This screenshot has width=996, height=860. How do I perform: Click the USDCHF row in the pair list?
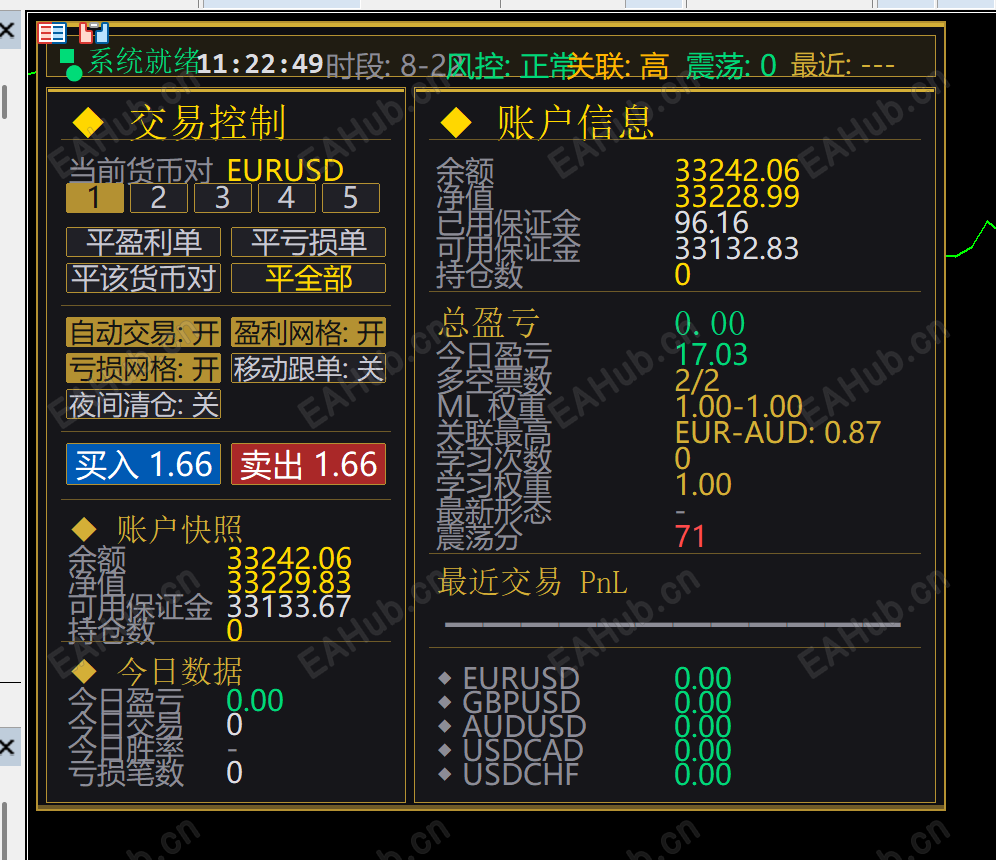584,774
